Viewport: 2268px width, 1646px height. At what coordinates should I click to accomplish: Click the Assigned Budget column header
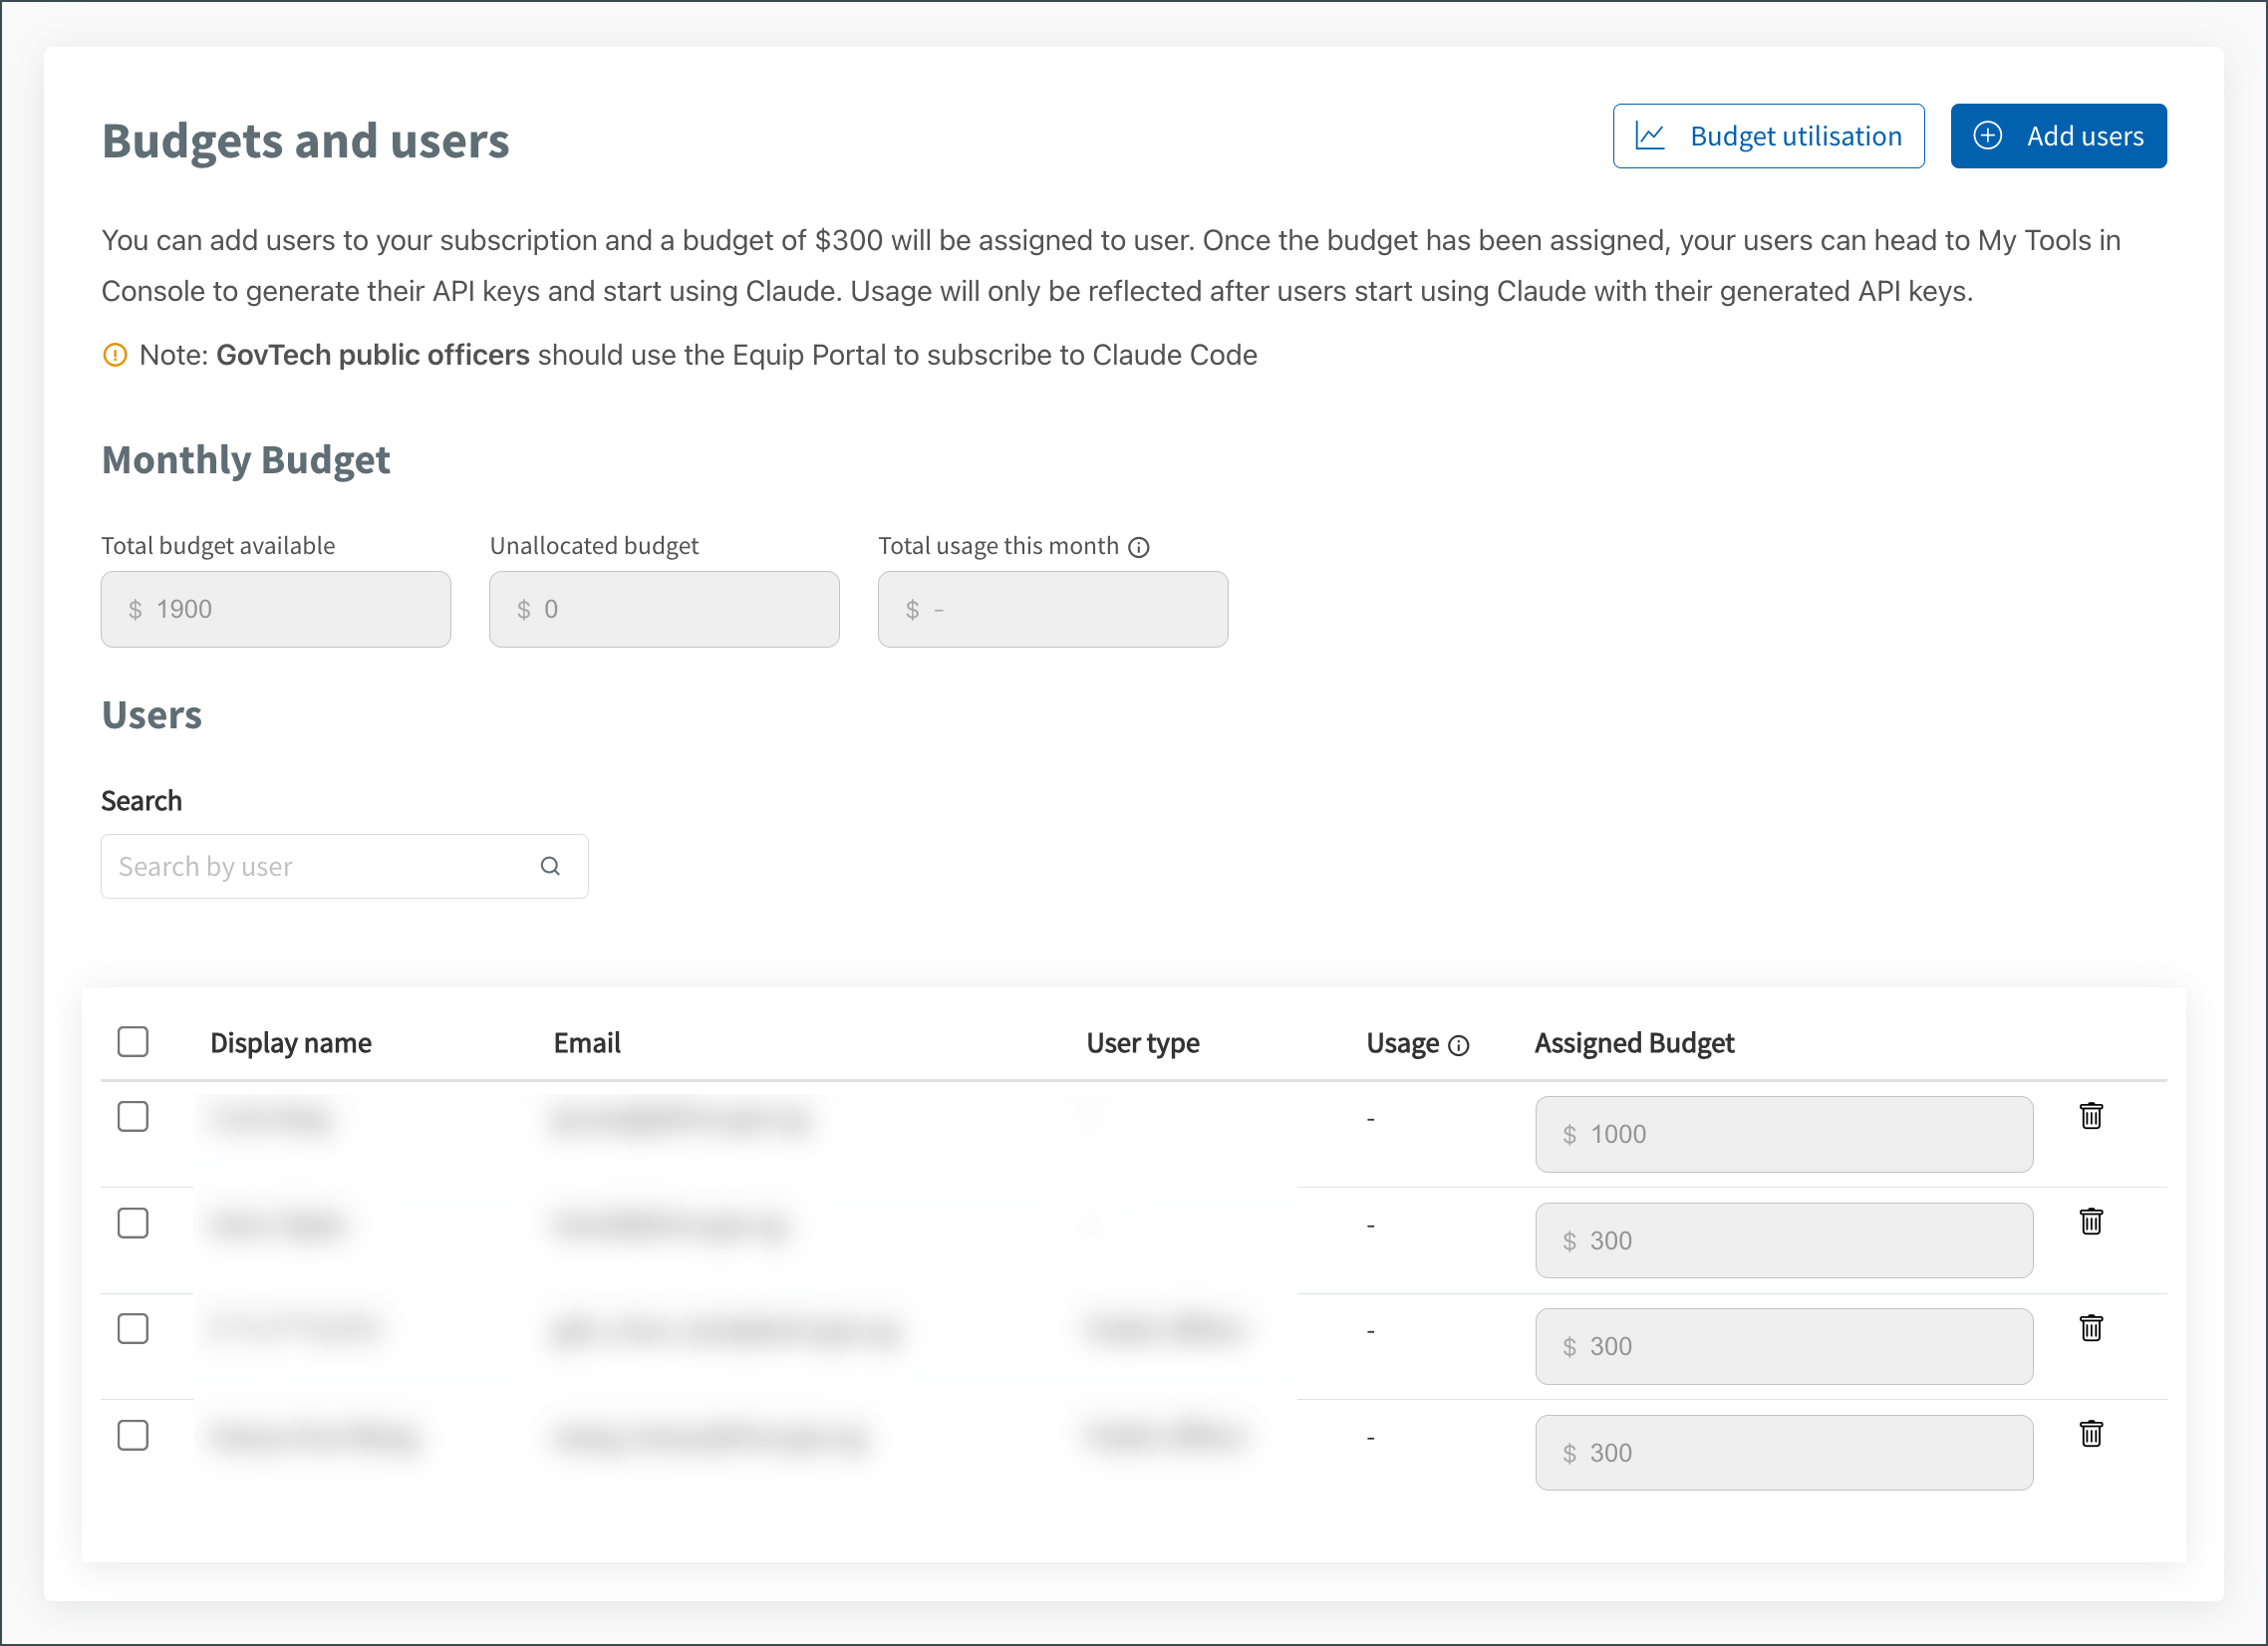pos(1634,1043)
